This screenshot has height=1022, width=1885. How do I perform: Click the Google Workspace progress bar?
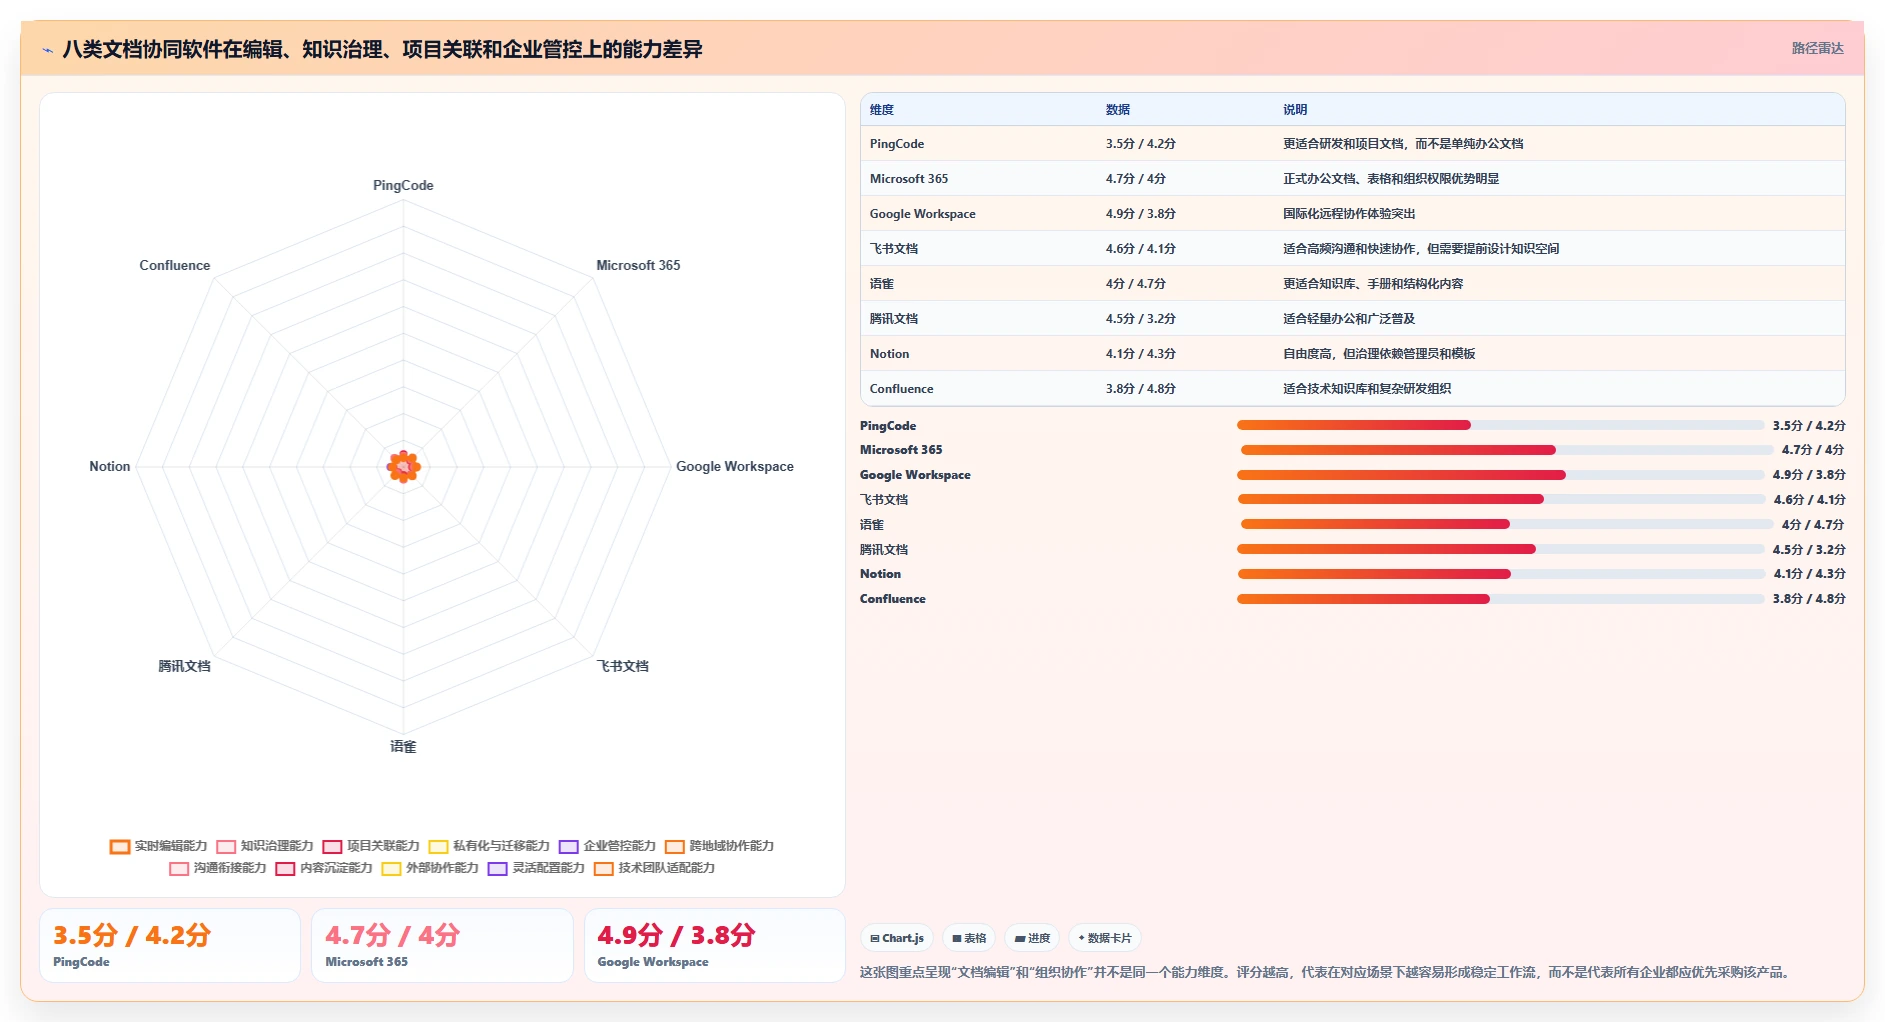[x=1500, y=475]
